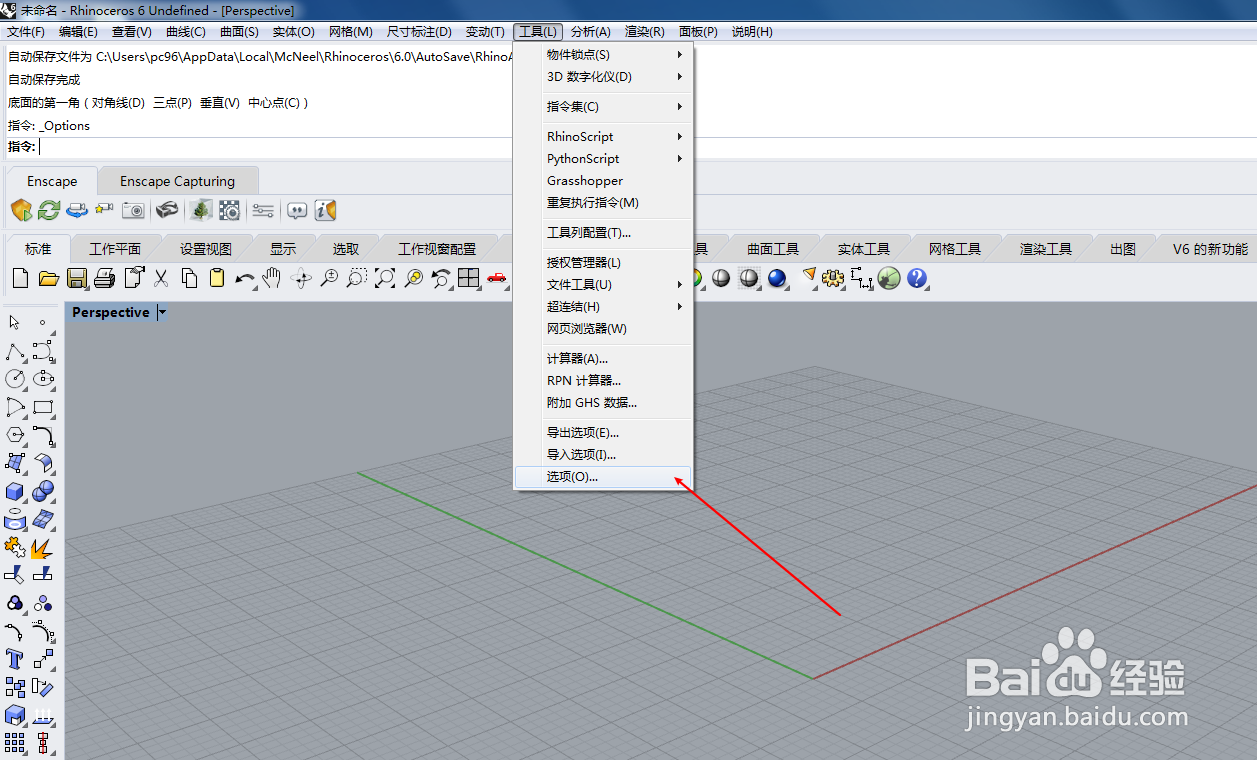
Task: Open 计算器(A)... menu entry
Action: (603, 359)
